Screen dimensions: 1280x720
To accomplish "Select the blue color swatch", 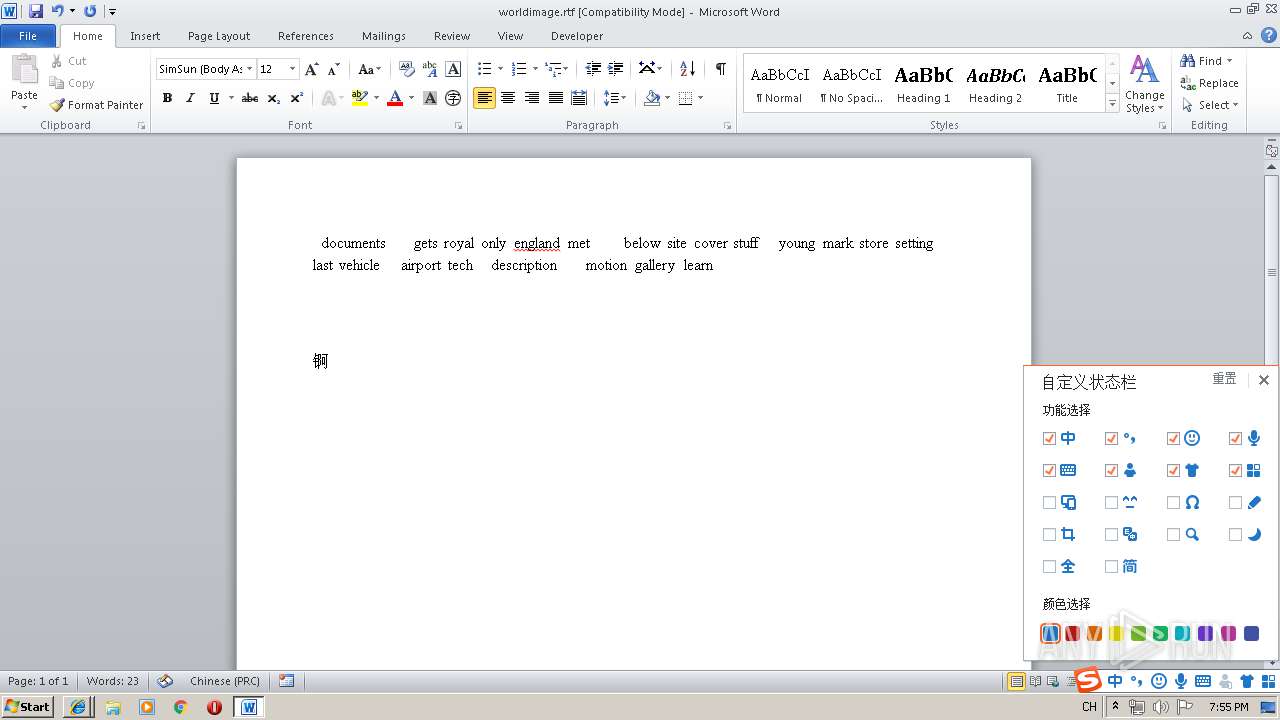I will click(1050, 633).
